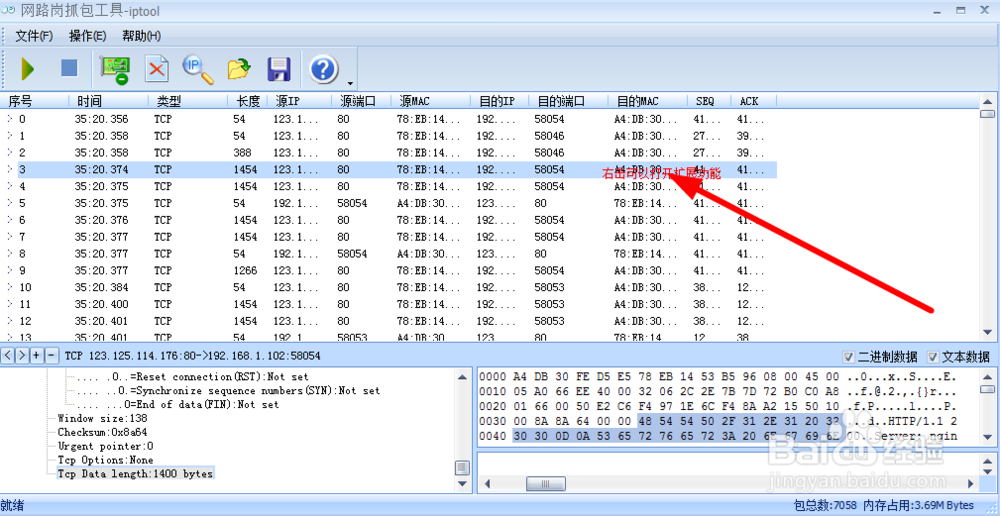This screenshot has width=1000, height=516.
Task: Select packet 6 time 35:20.376
Action: (101, 220)
